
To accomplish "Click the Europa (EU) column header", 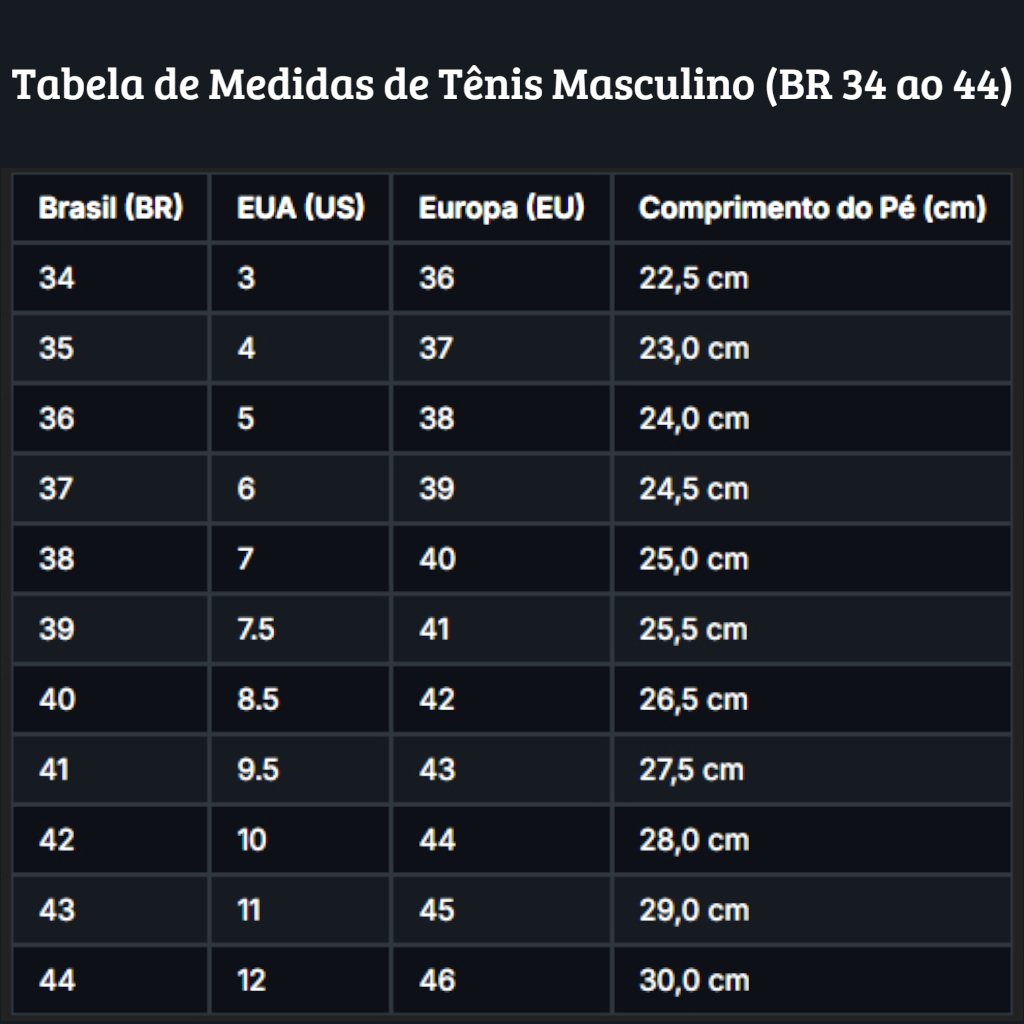I will coord(502,208).
